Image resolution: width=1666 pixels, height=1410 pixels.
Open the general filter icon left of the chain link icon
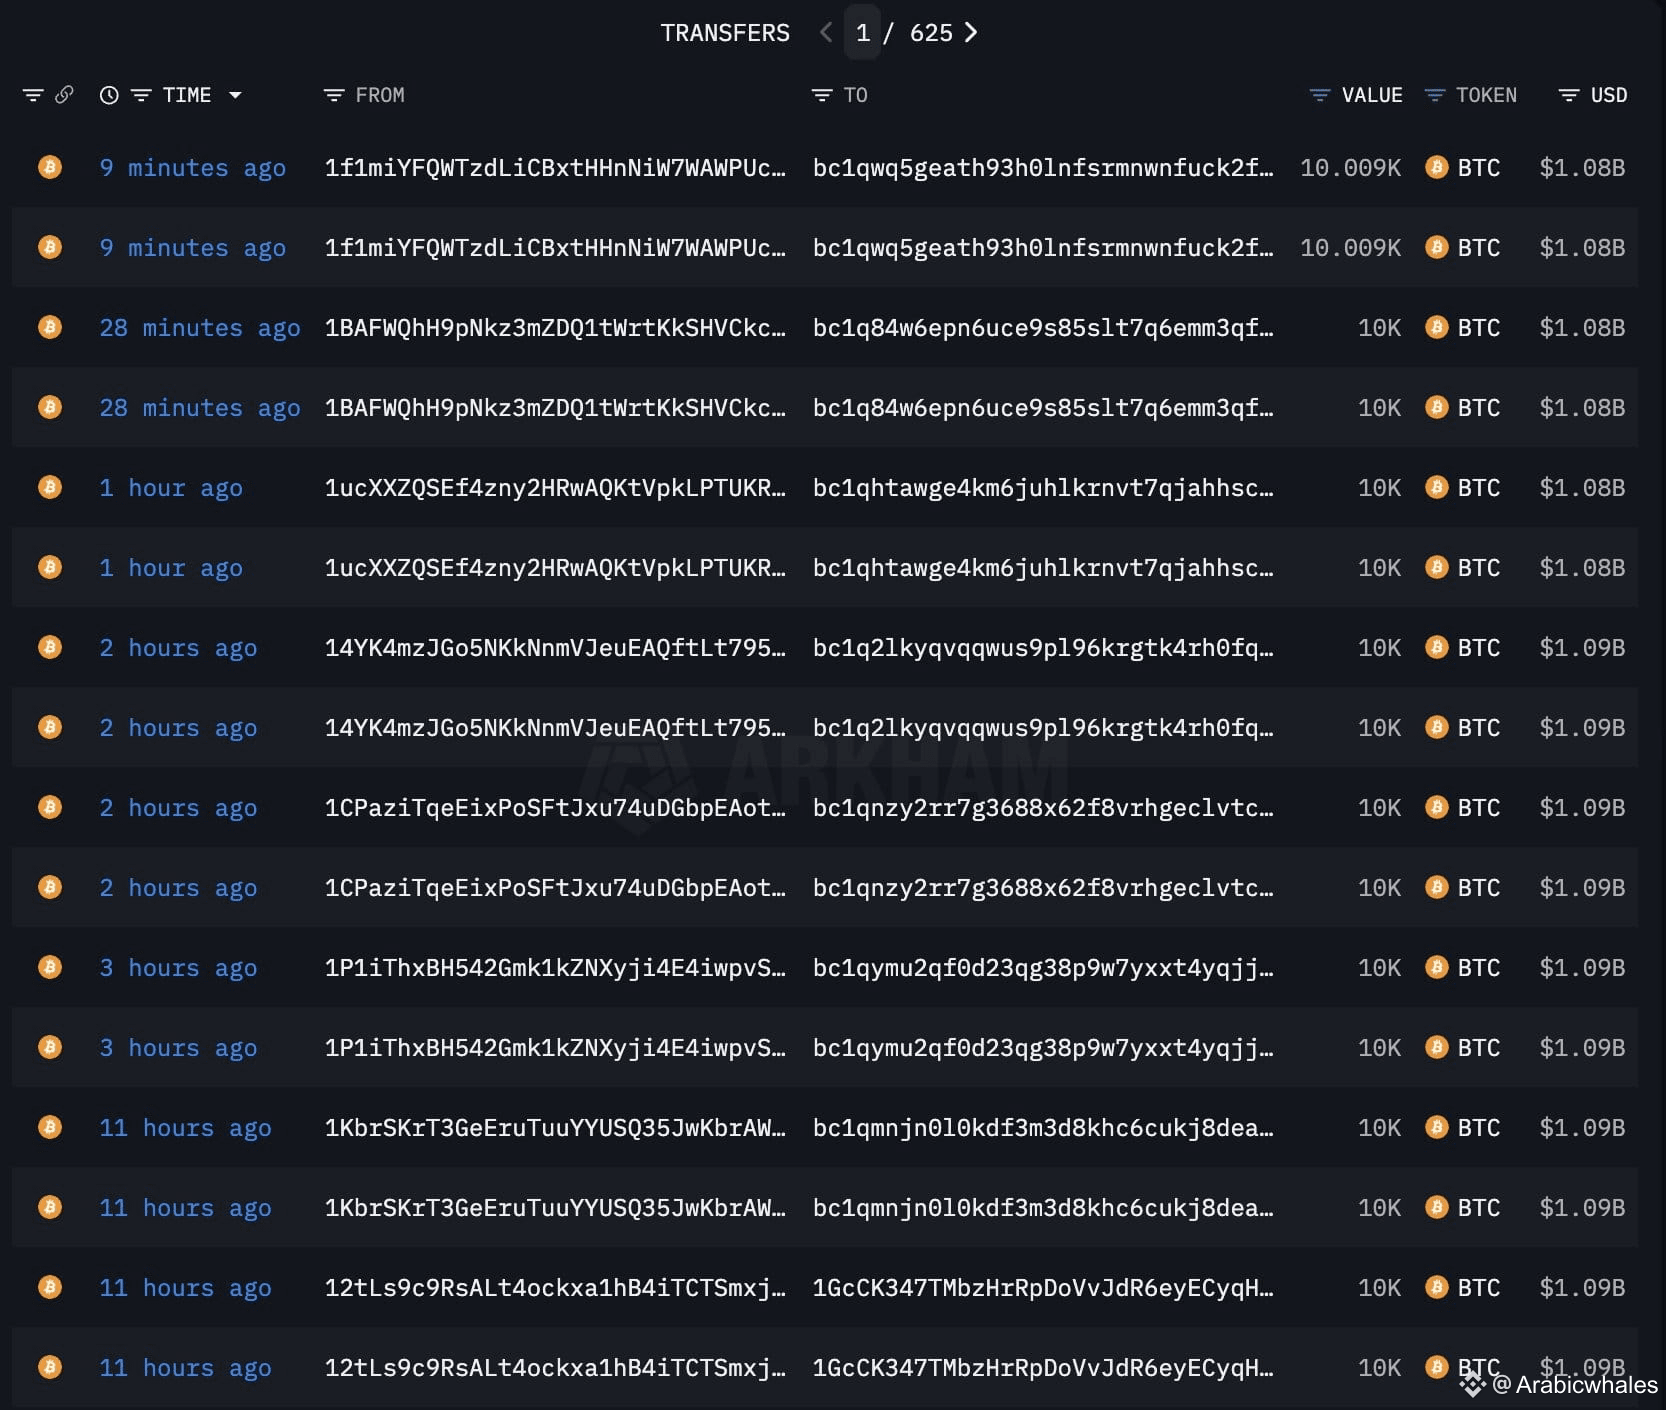pyautogui.click(x=33, y=95)
